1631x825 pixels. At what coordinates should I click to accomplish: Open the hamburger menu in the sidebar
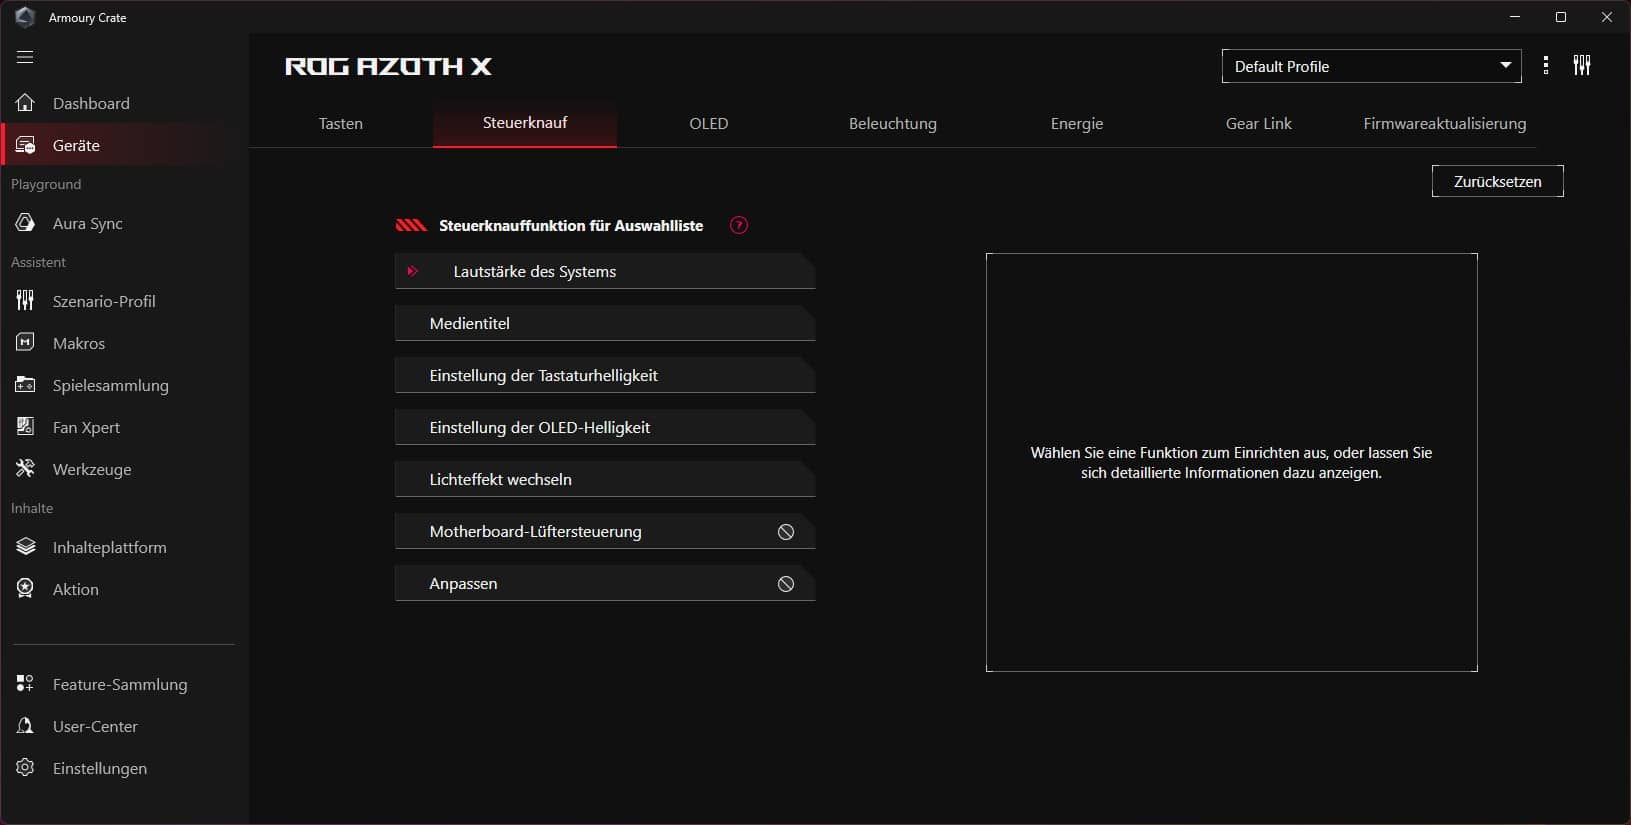pyautogui.click(x=25, y=57)
